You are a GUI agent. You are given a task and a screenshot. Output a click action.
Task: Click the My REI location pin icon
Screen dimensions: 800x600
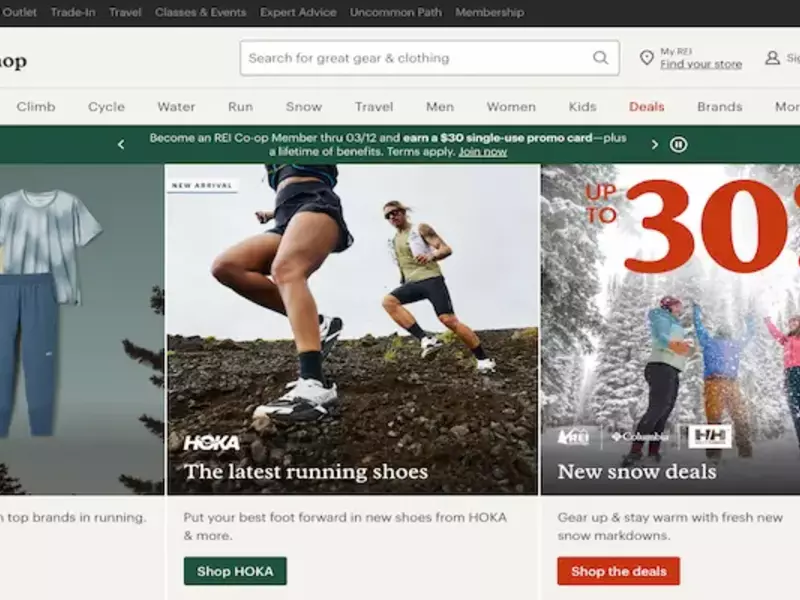(x=646, y=58)
